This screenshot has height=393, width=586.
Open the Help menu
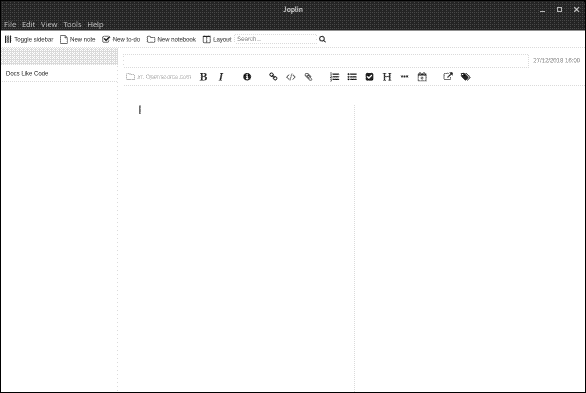coord(95,24)
